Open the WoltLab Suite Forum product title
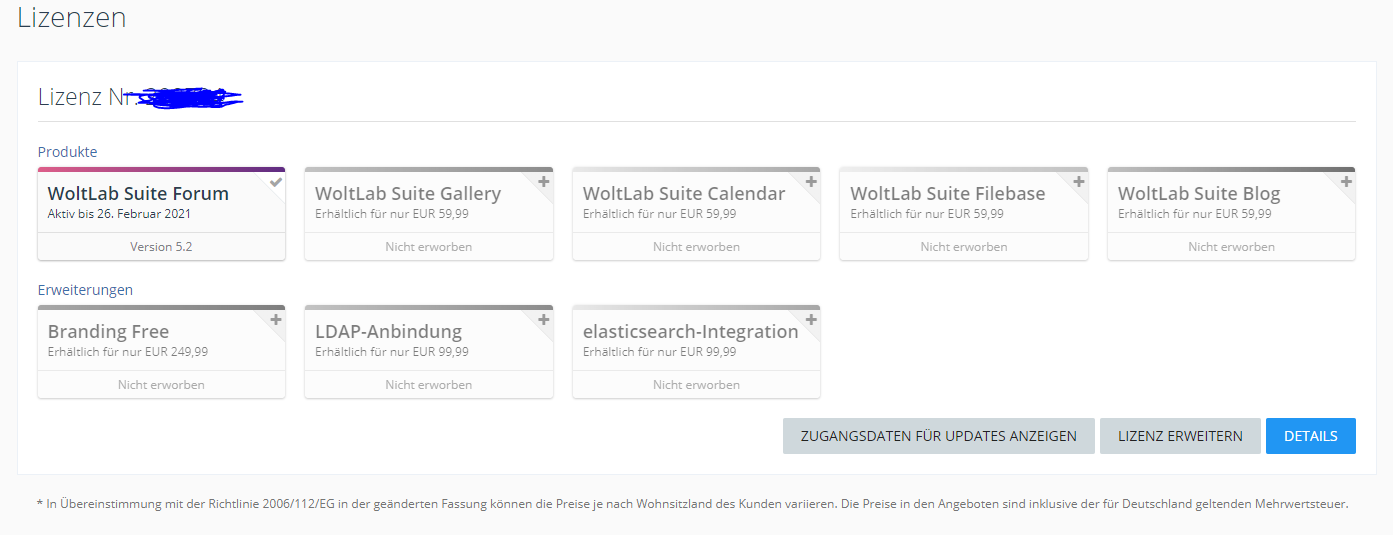This screenshot has height=535, width=1393. [138, 194]
